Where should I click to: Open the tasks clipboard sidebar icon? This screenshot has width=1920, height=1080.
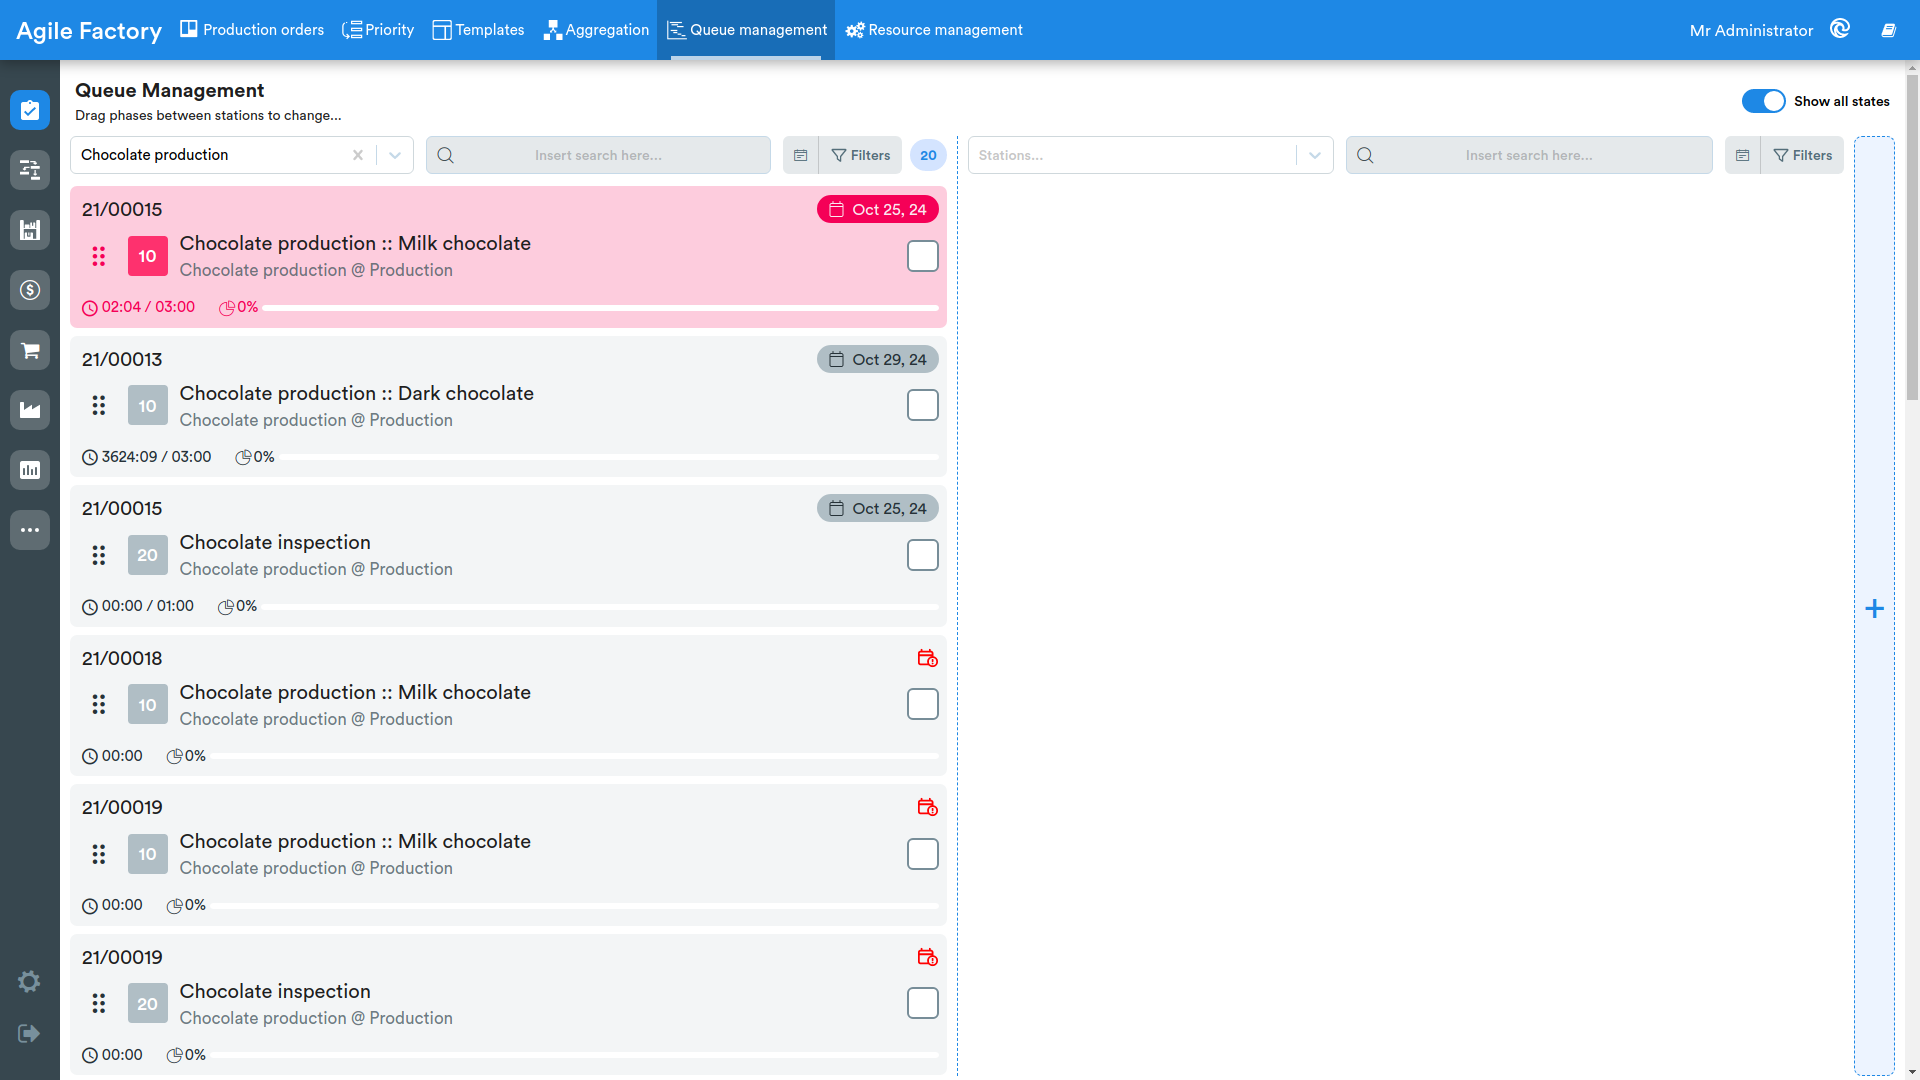click(x=30, y=110)
